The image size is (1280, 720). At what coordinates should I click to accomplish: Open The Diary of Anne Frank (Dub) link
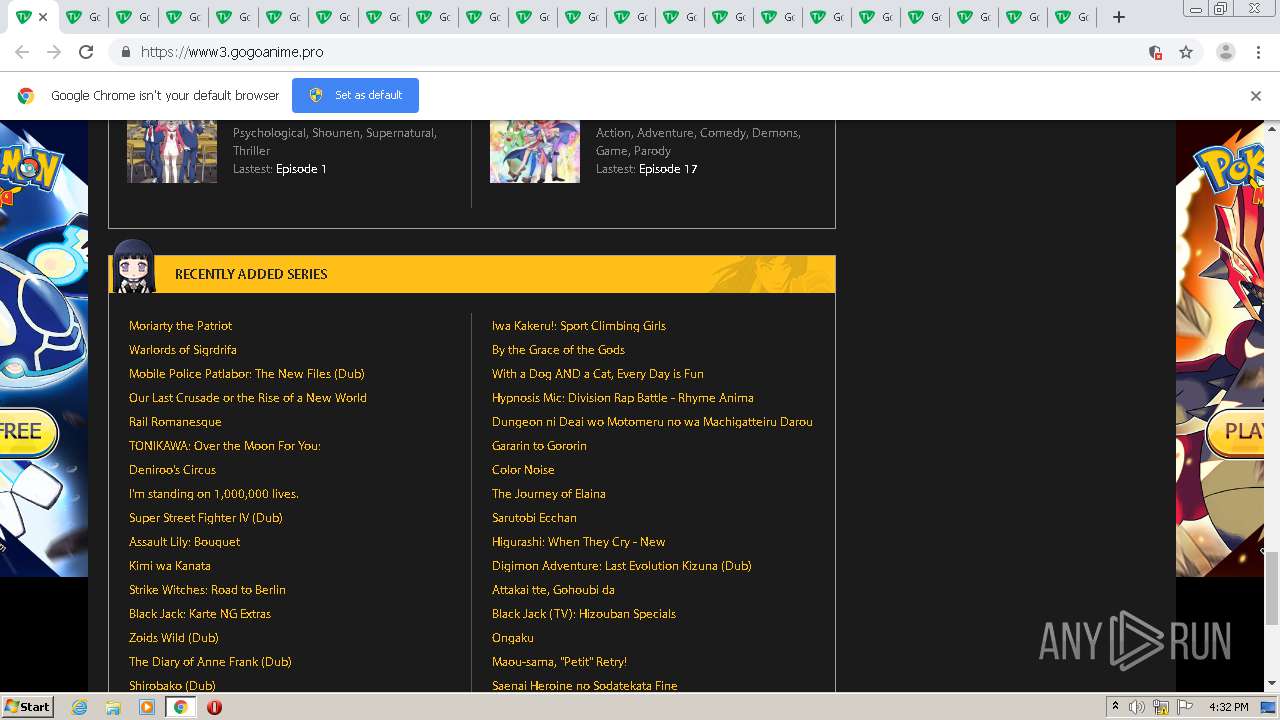coord(210,662)
